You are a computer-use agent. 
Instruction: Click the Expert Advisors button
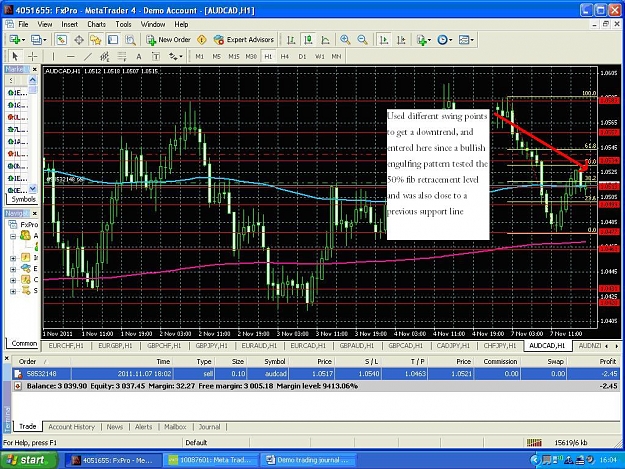pyautogui.click(x=244, y=40)
